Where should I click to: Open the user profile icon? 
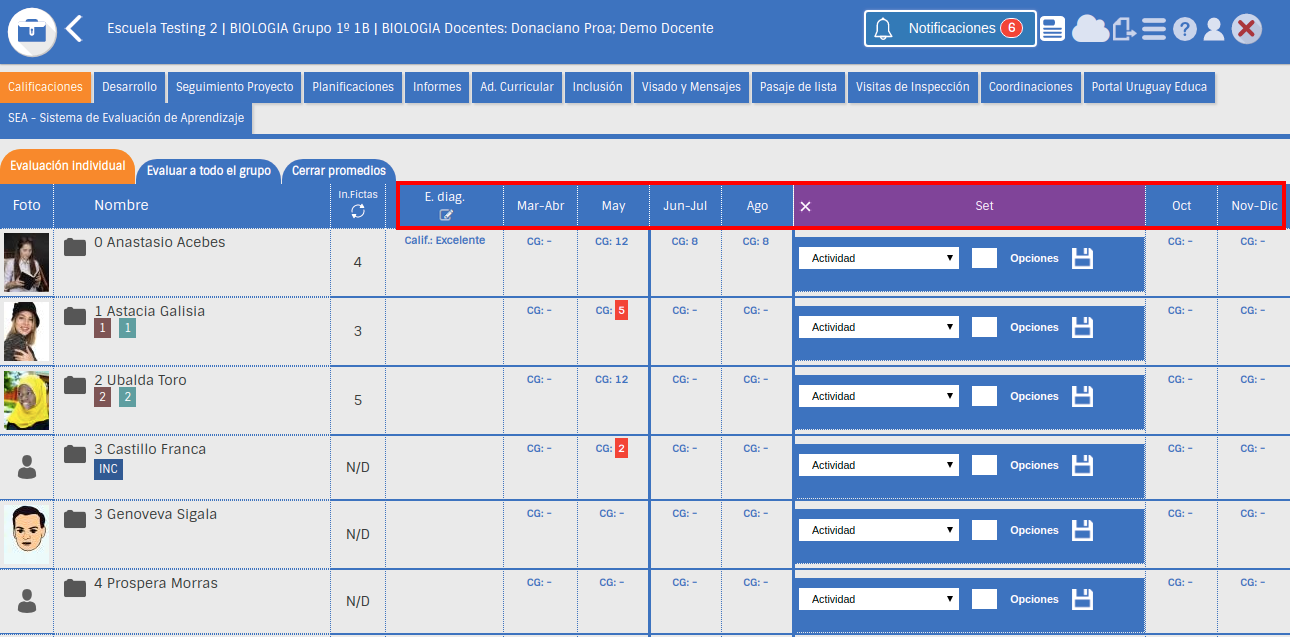[x=1214, y=29]
